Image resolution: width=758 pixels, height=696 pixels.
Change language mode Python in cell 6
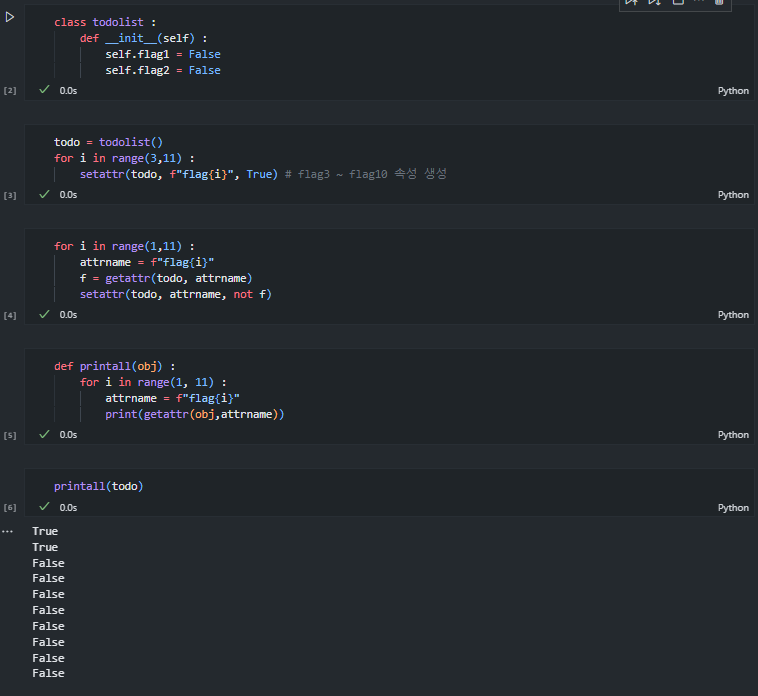pos(733,508)
